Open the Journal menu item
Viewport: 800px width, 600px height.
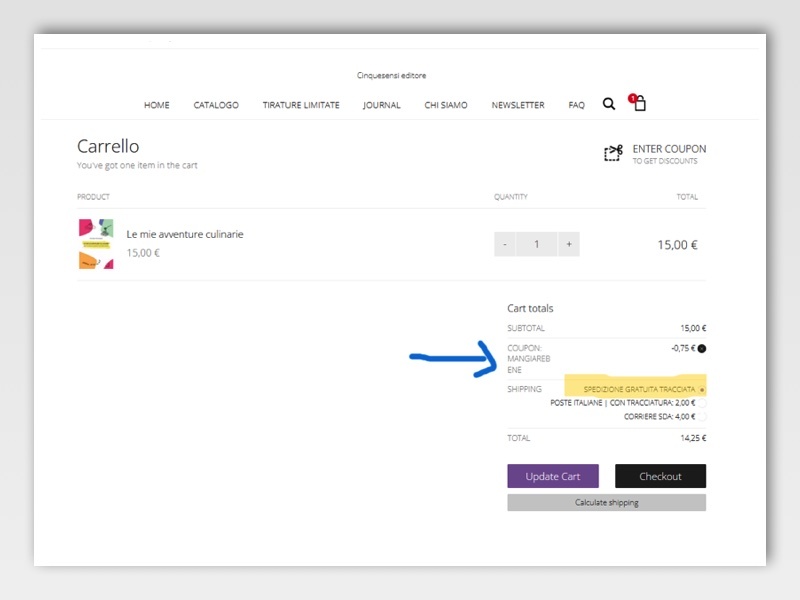pos(382,105)
